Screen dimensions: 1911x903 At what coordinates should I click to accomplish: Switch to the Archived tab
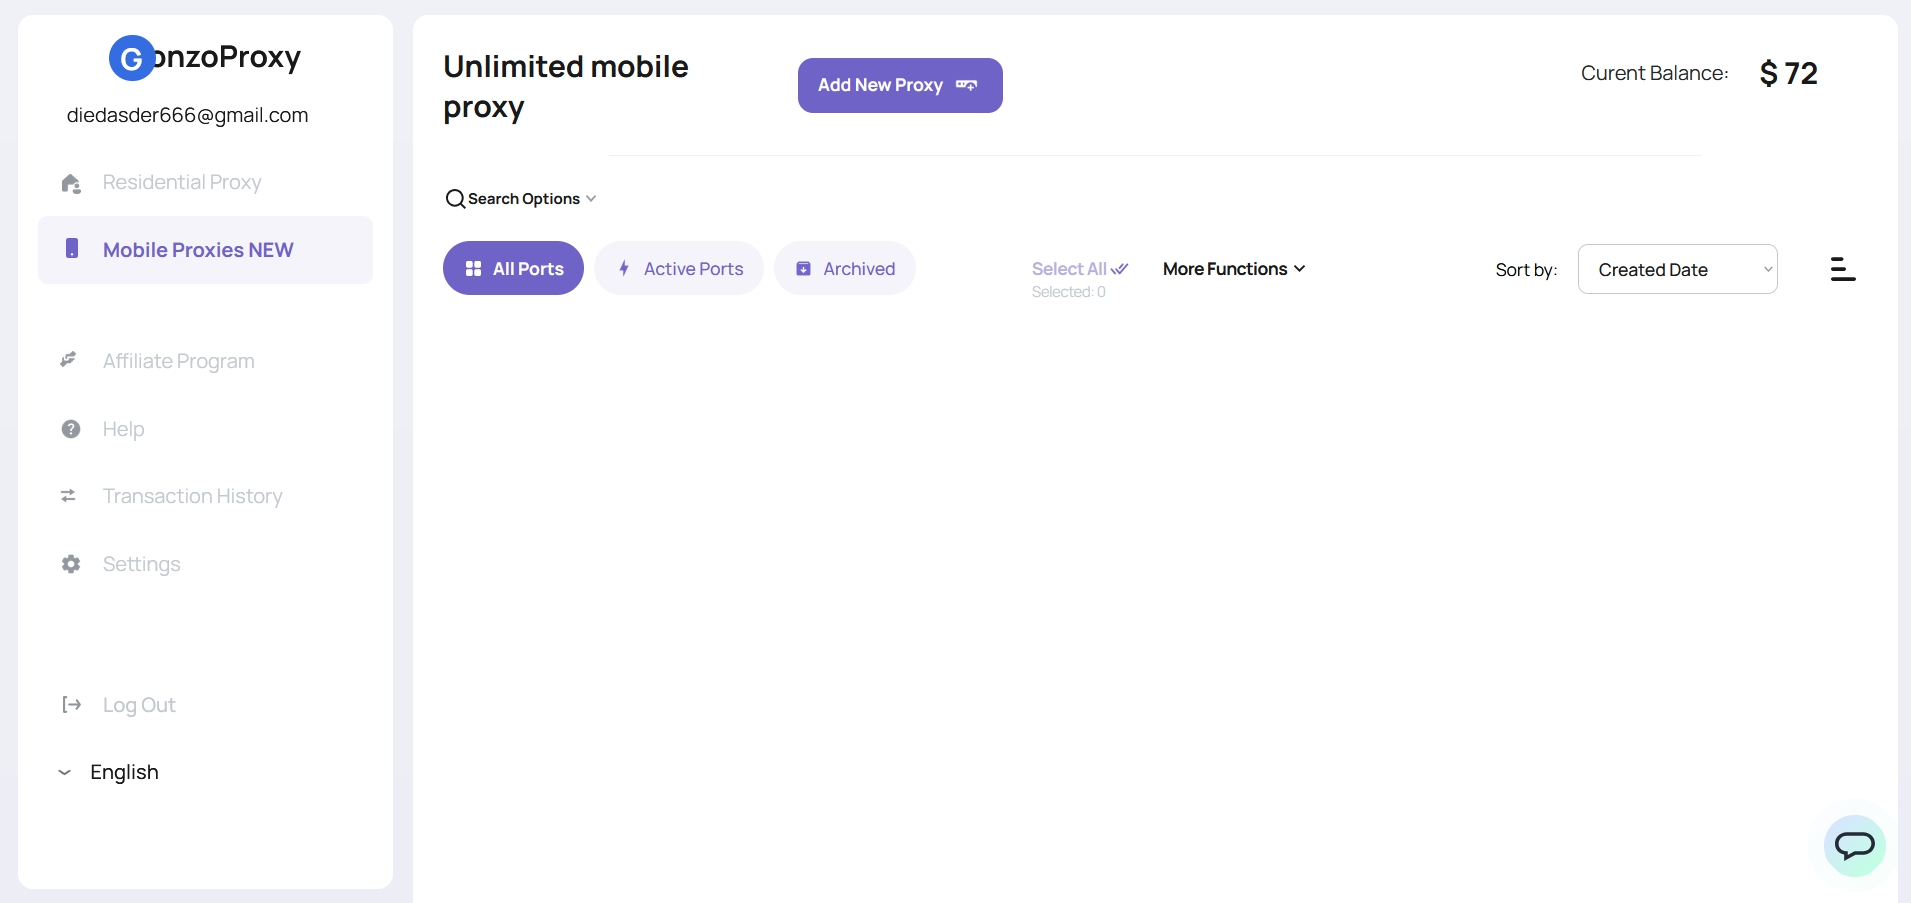845,269
